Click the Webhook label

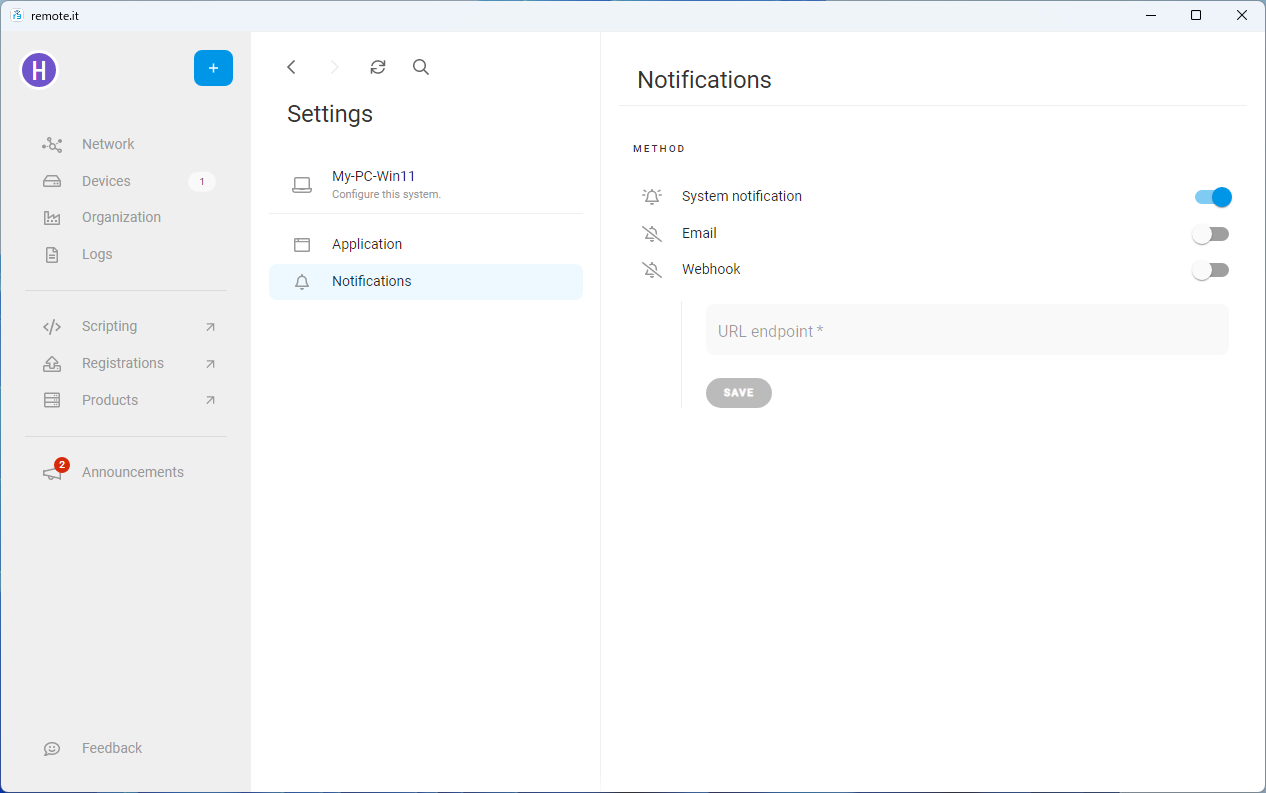click(711, 269)
